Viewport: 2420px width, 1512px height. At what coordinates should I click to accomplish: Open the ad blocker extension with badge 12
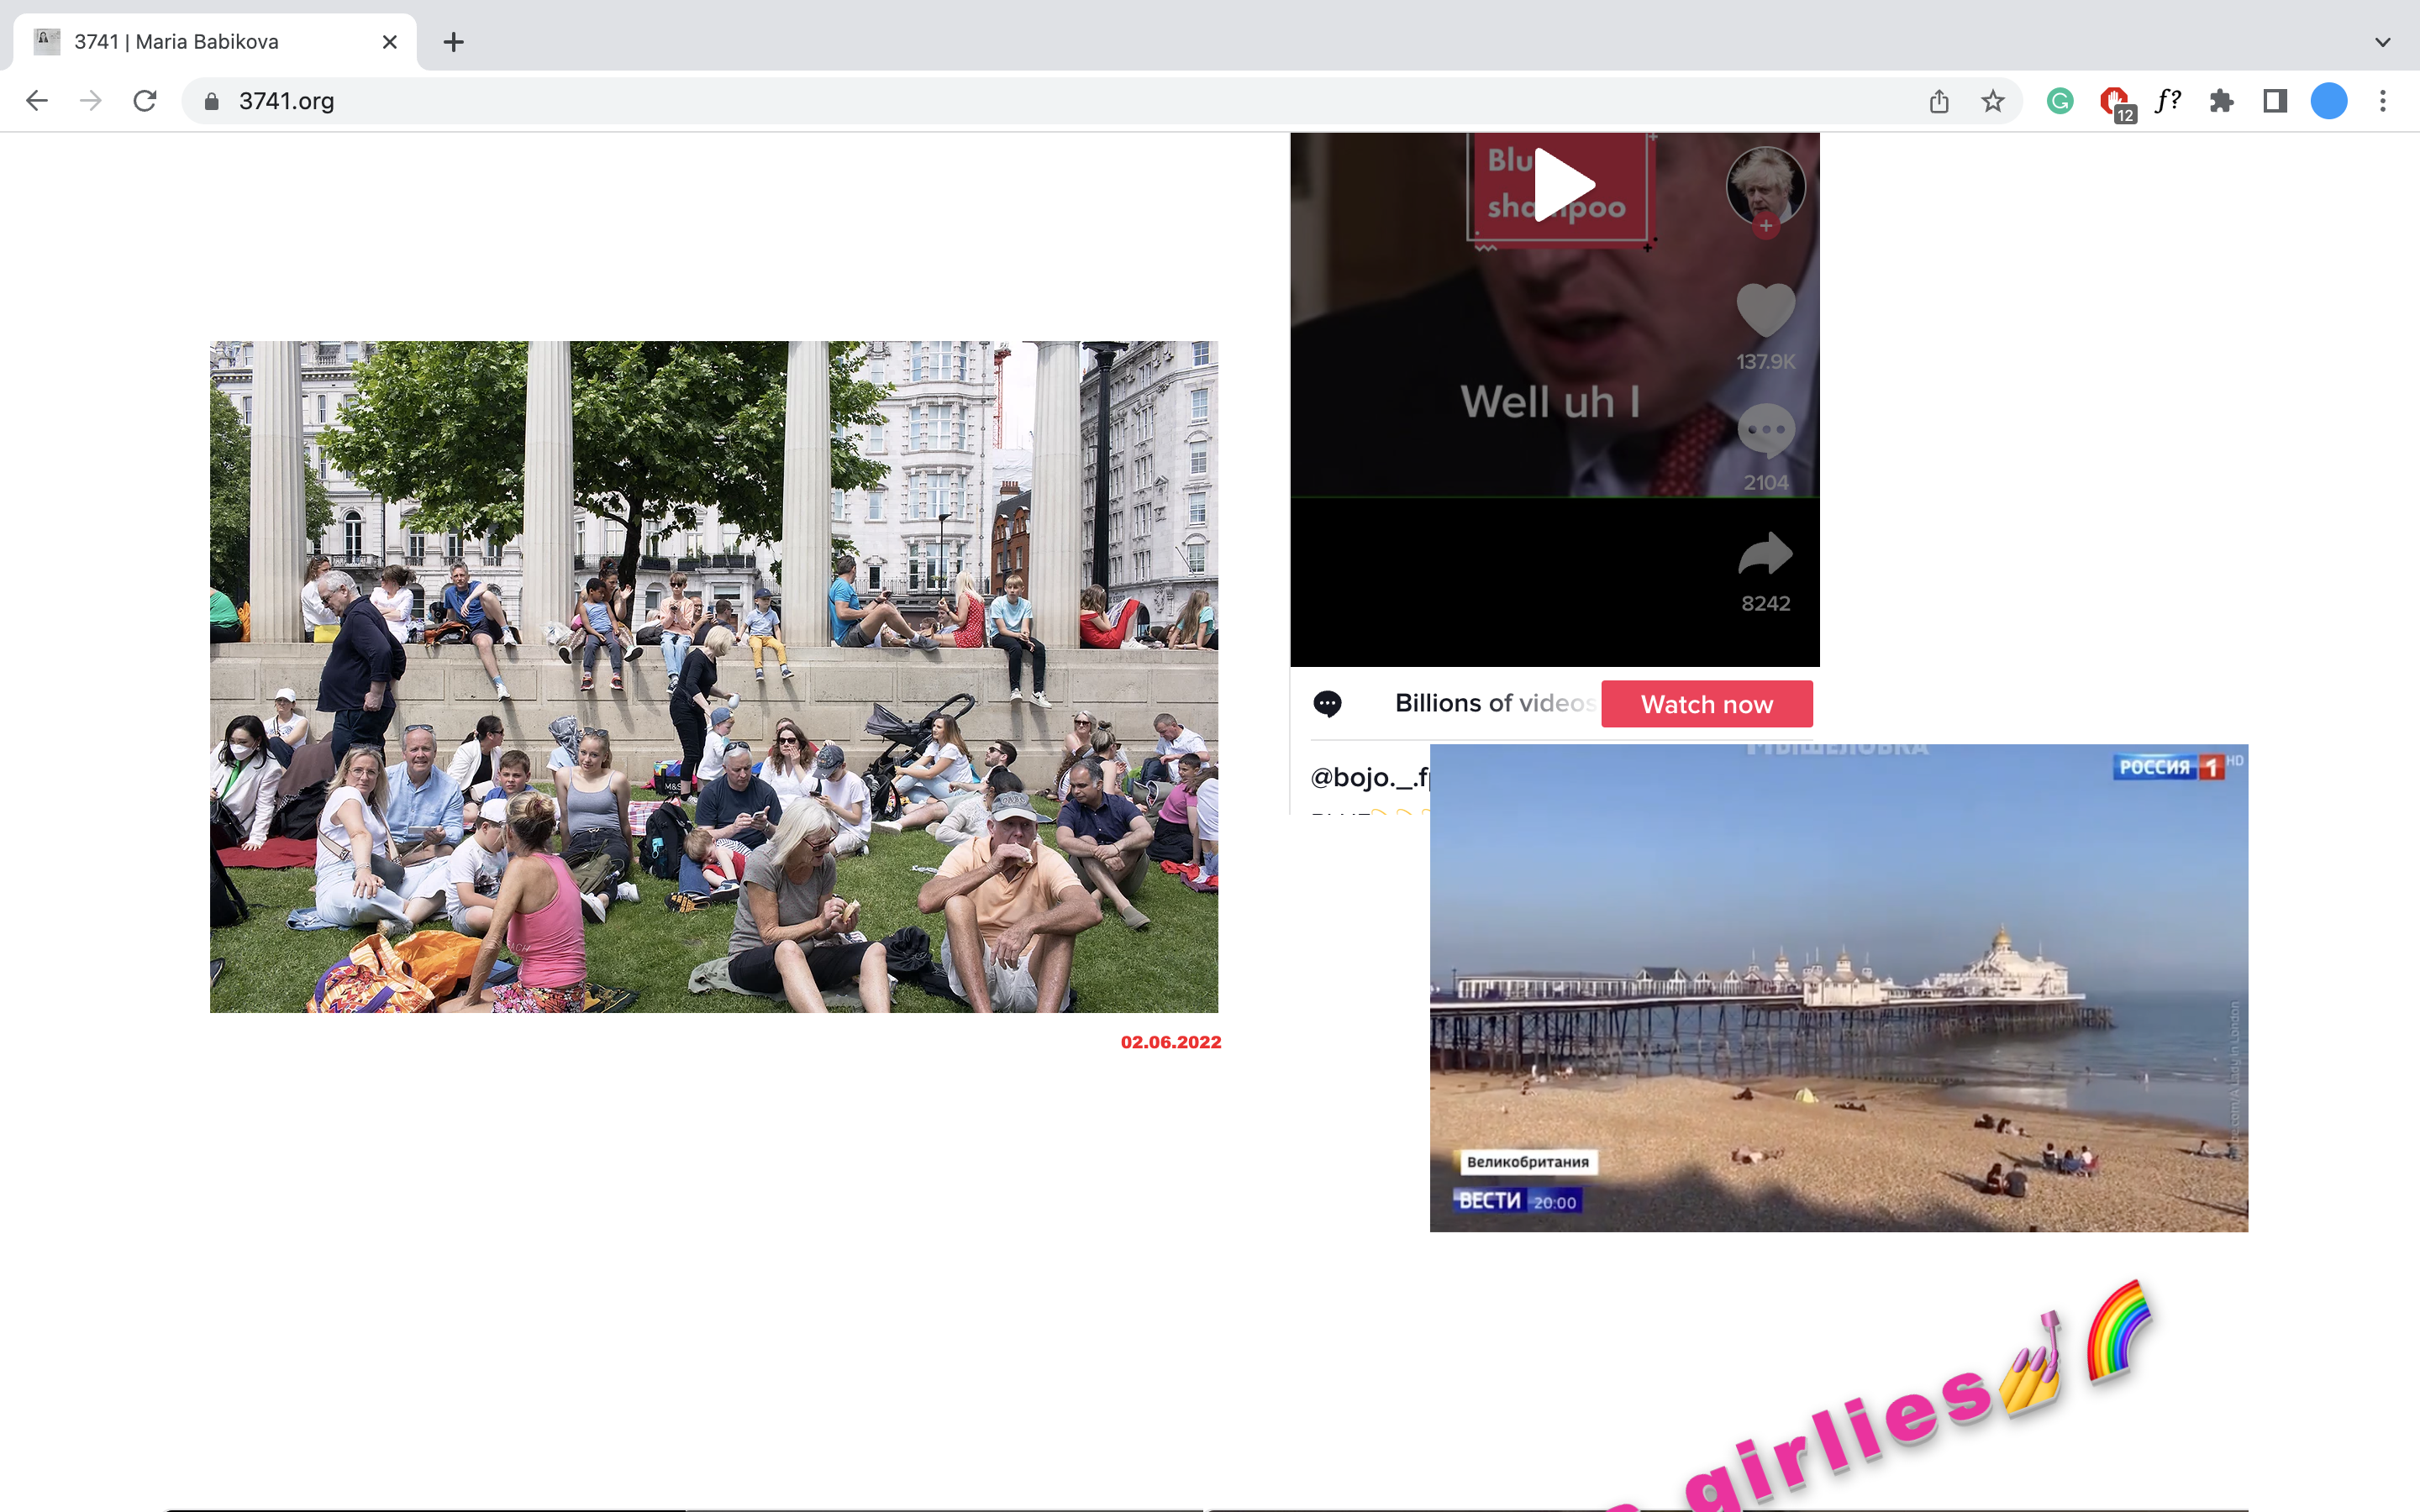pyautogui.click(x=2114, y=101)
